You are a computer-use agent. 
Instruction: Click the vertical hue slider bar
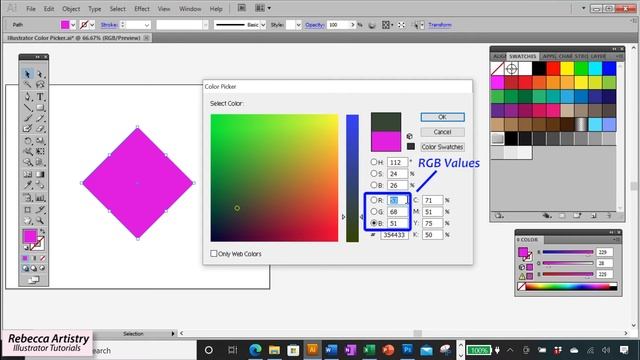[352, 178]
